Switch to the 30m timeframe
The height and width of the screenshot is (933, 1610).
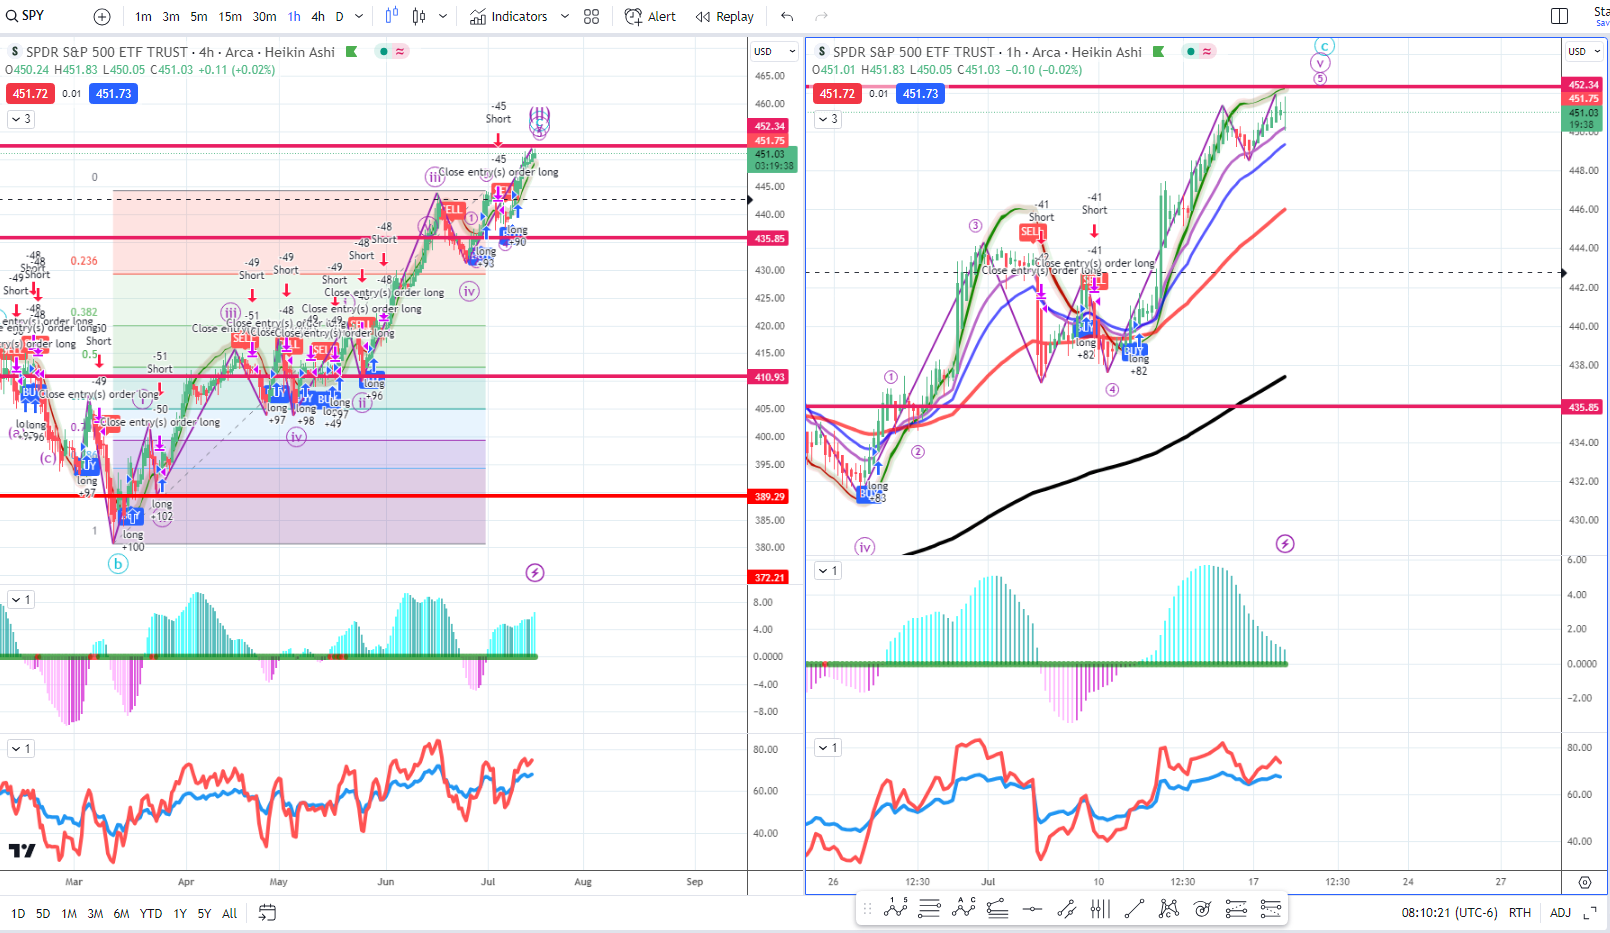point(264,16)
